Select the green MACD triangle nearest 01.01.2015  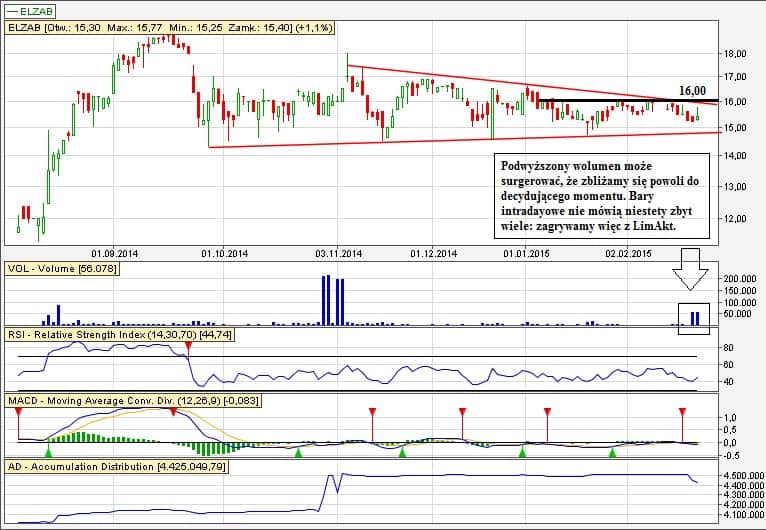[521, 454]
